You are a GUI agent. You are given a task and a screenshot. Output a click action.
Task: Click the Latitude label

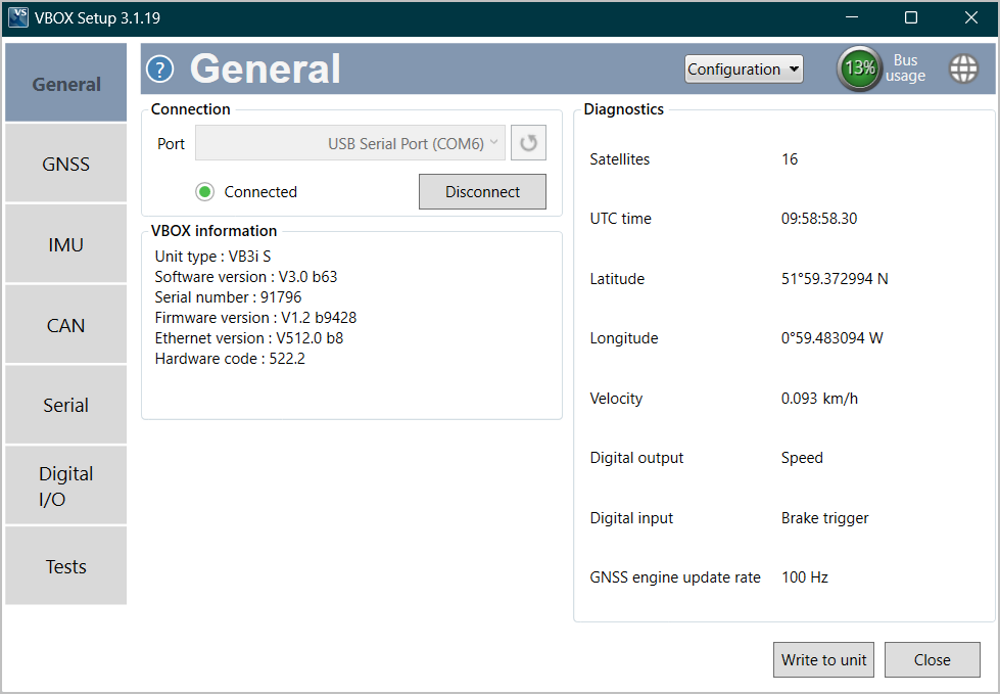[617, 279]
